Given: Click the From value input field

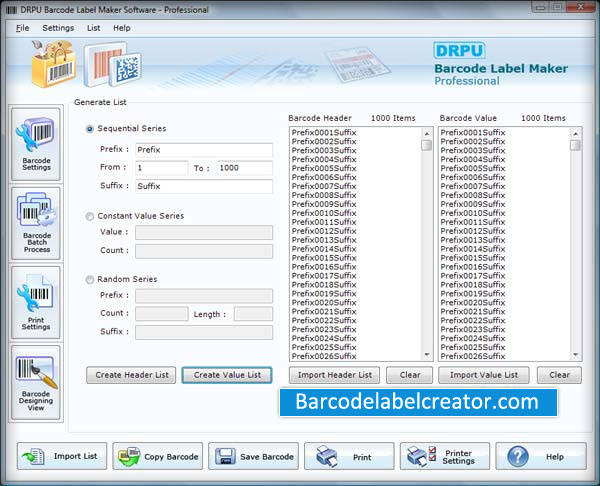Looking at the screenshot, I should (x=161, y=168).
